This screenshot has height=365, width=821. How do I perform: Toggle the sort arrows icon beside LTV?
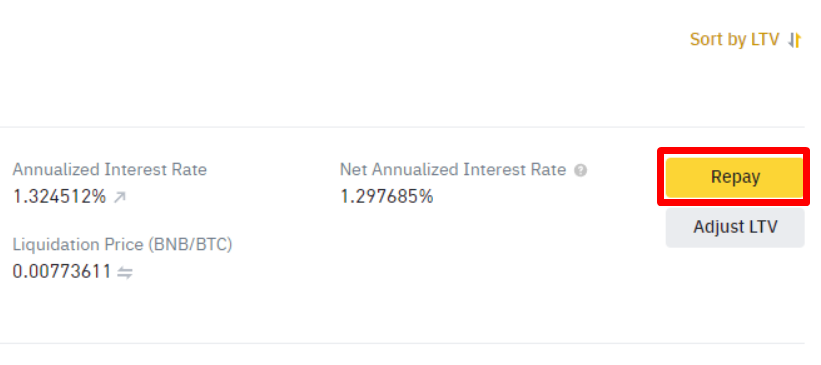pos(794,40)
